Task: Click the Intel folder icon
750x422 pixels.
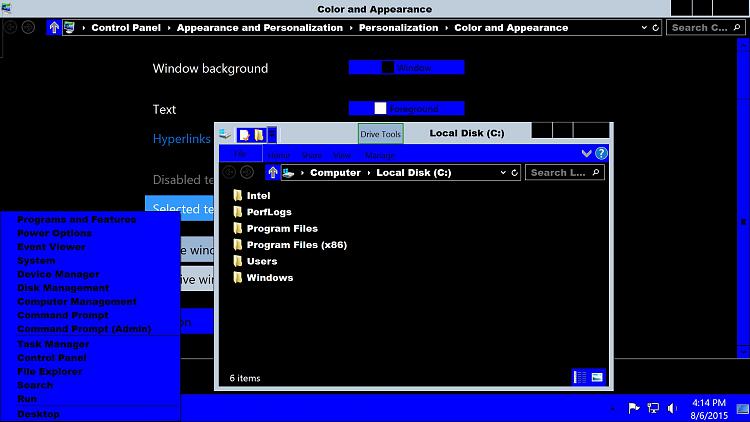Action: [238, 195]
